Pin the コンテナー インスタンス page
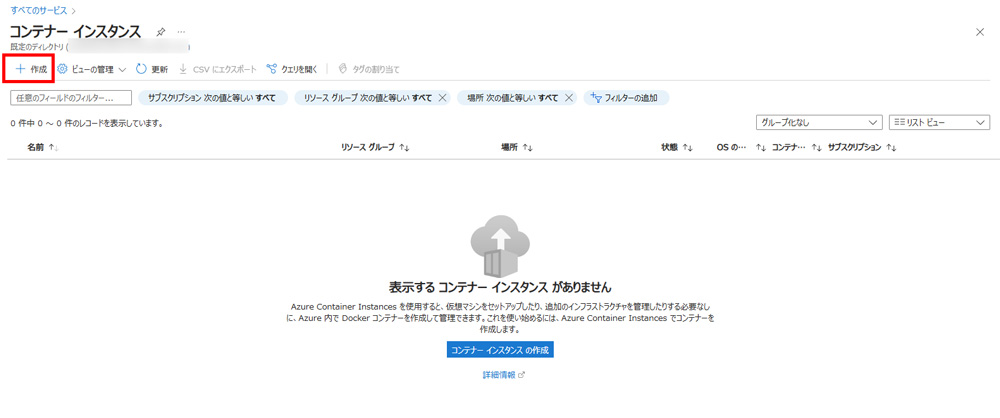The width and height of the screenshot is (1000, 418). coord(161,32)
